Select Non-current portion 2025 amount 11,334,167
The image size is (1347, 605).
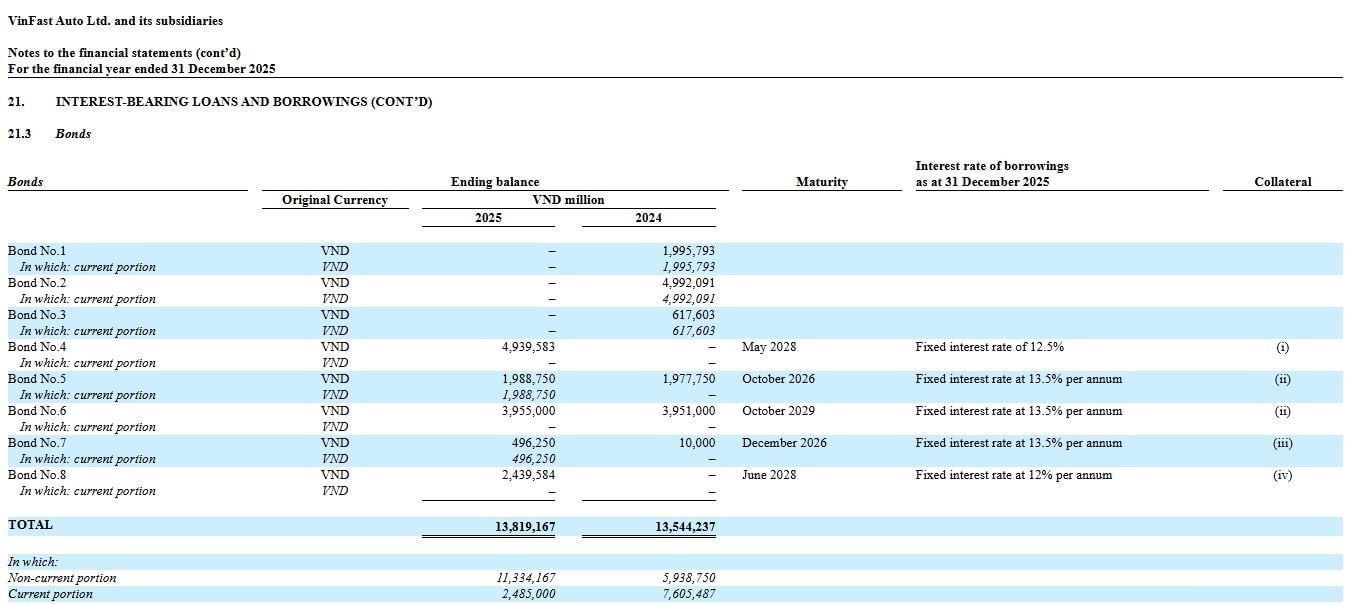coord(526,578)
